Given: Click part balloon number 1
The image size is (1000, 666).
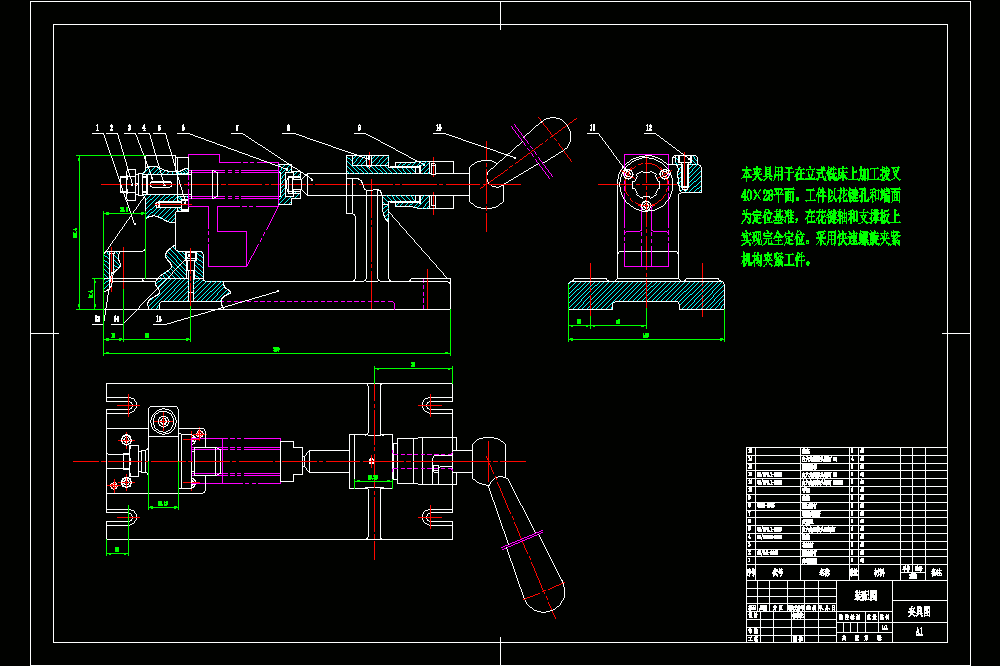Looking at the screenshot, I should coord(98,128).
